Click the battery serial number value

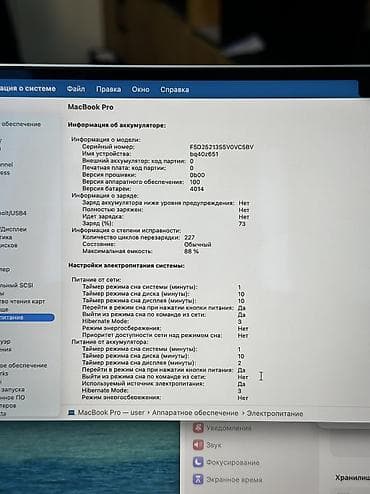tap(222, 147)
